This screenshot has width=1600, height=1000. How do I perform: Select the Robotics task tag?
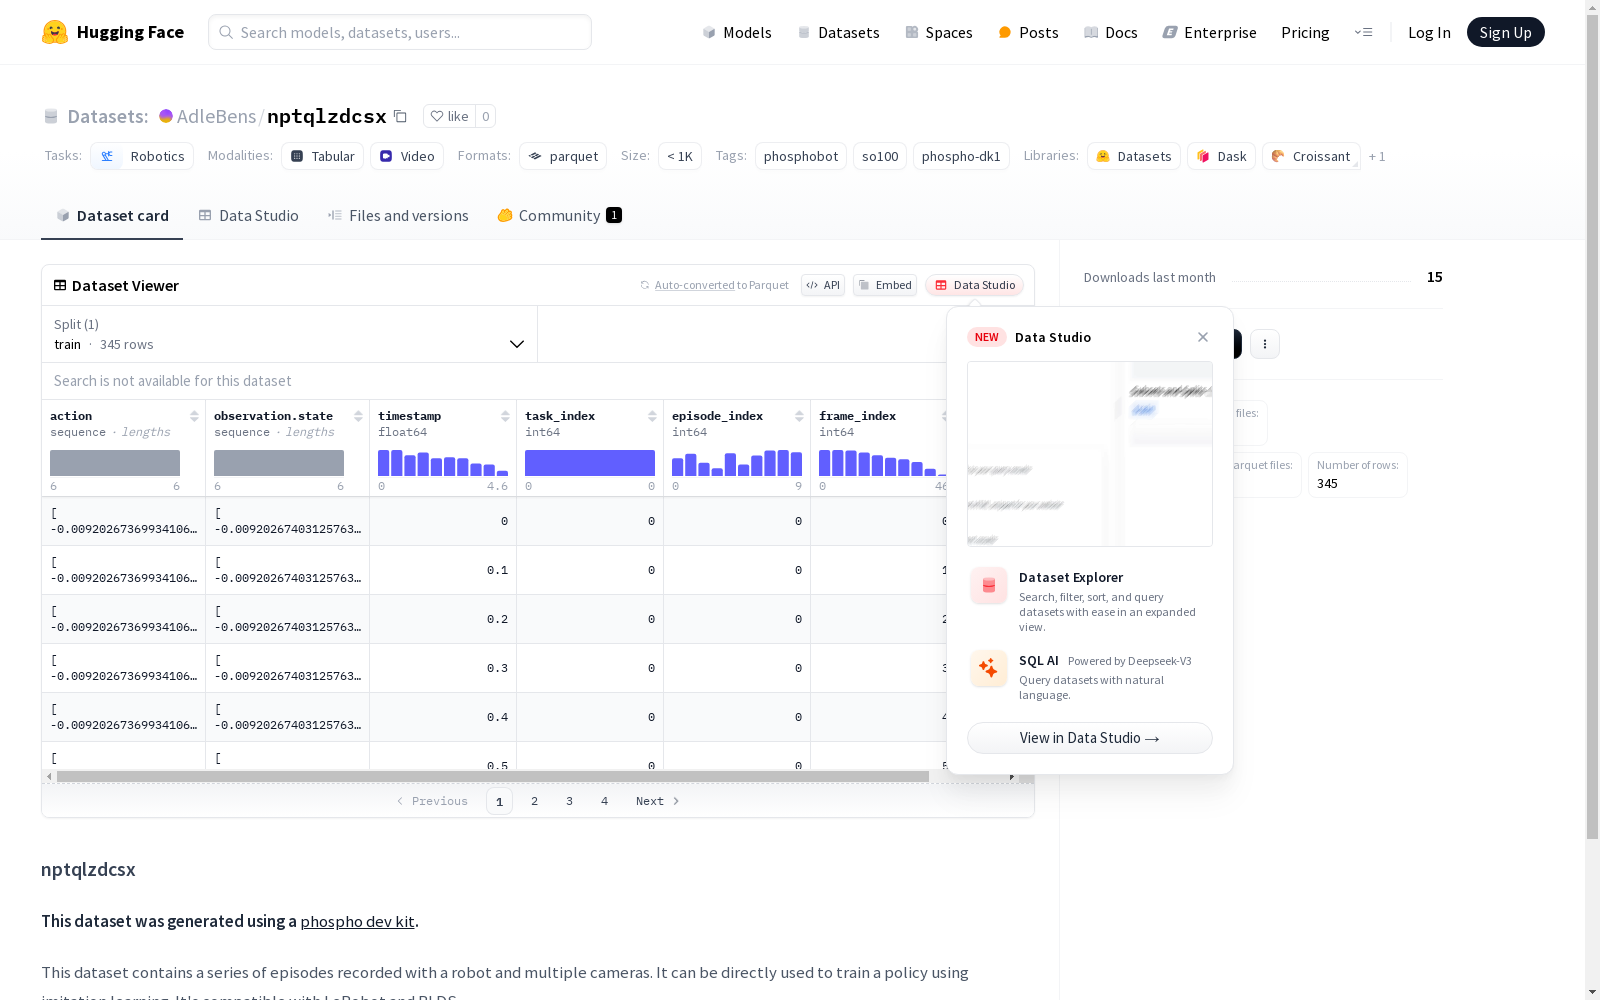[x=142, y=156]
